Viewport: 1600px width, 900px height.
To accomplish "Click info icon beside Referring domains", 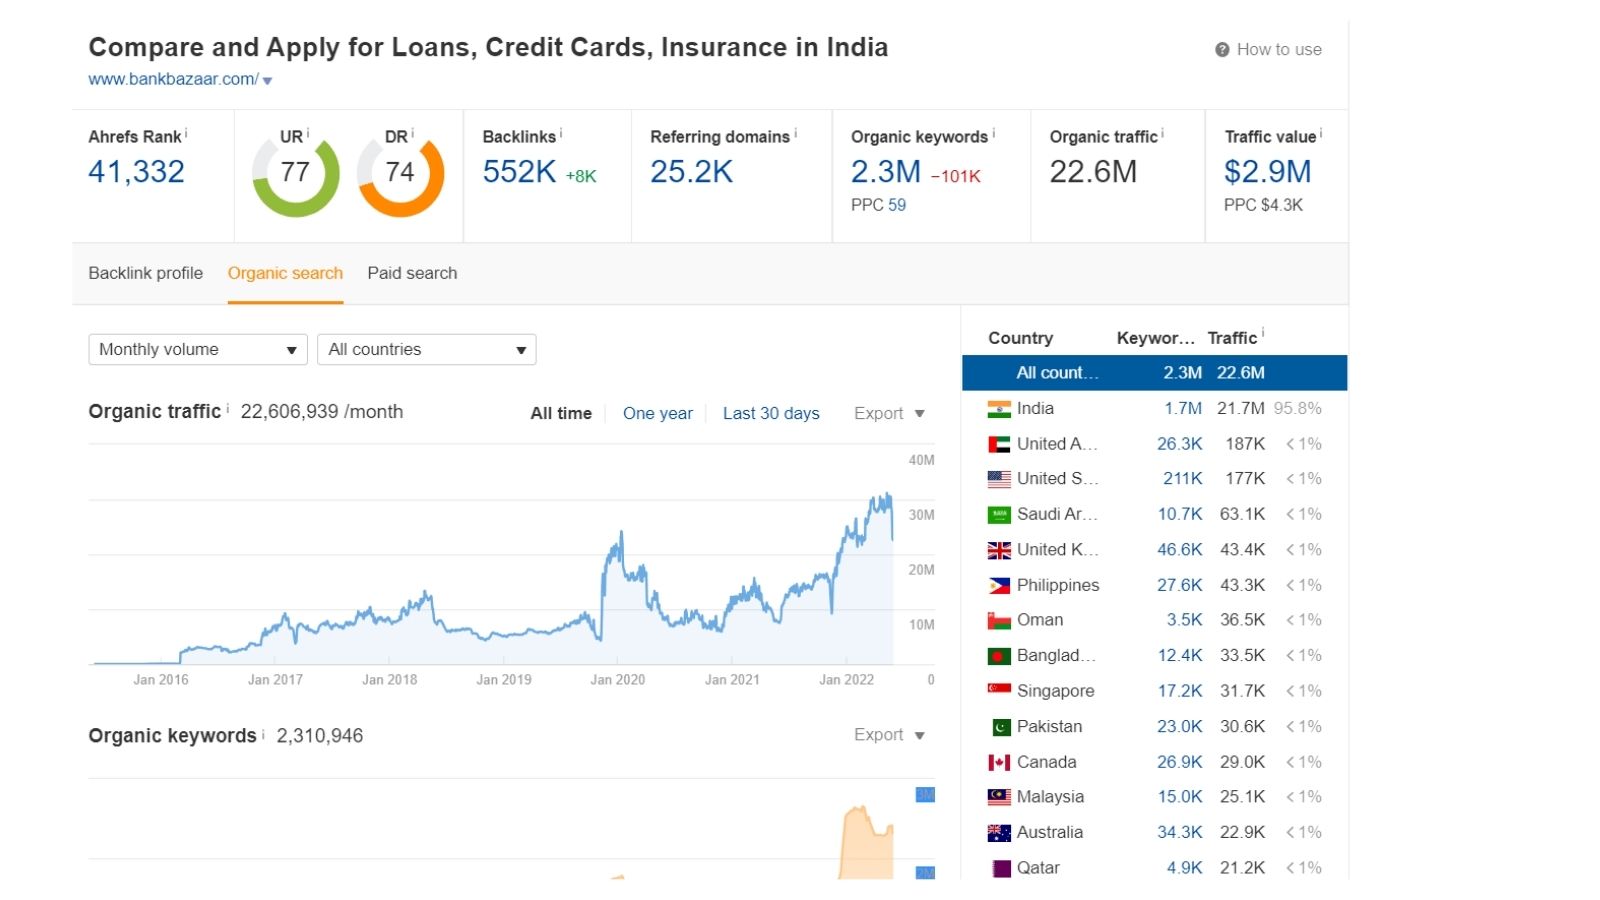I will pos(796,133).
